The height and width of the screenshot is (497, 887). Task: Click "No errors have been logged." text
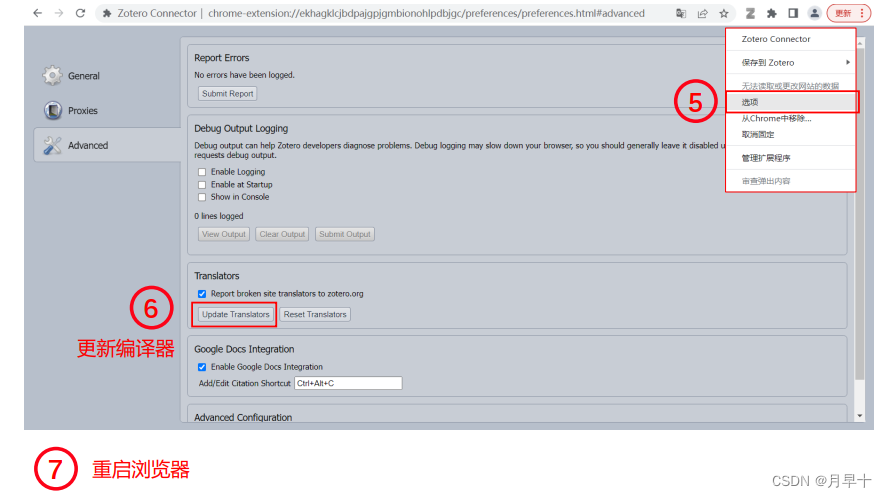244,75
